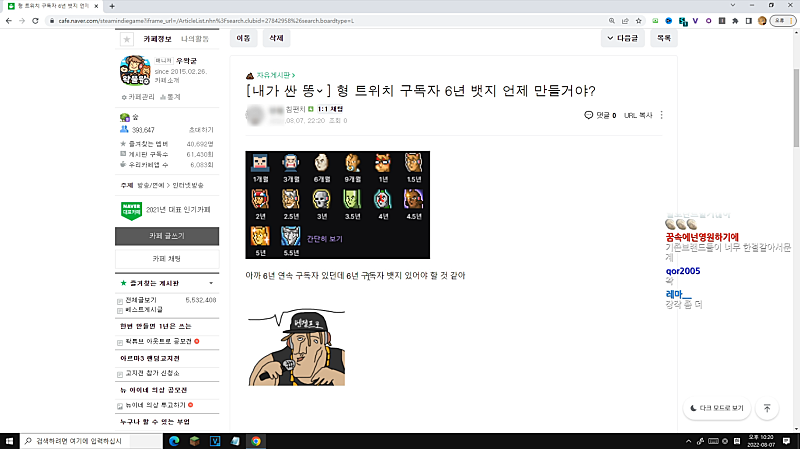Open Chrome from the Windows taskbar

[256, 440]
